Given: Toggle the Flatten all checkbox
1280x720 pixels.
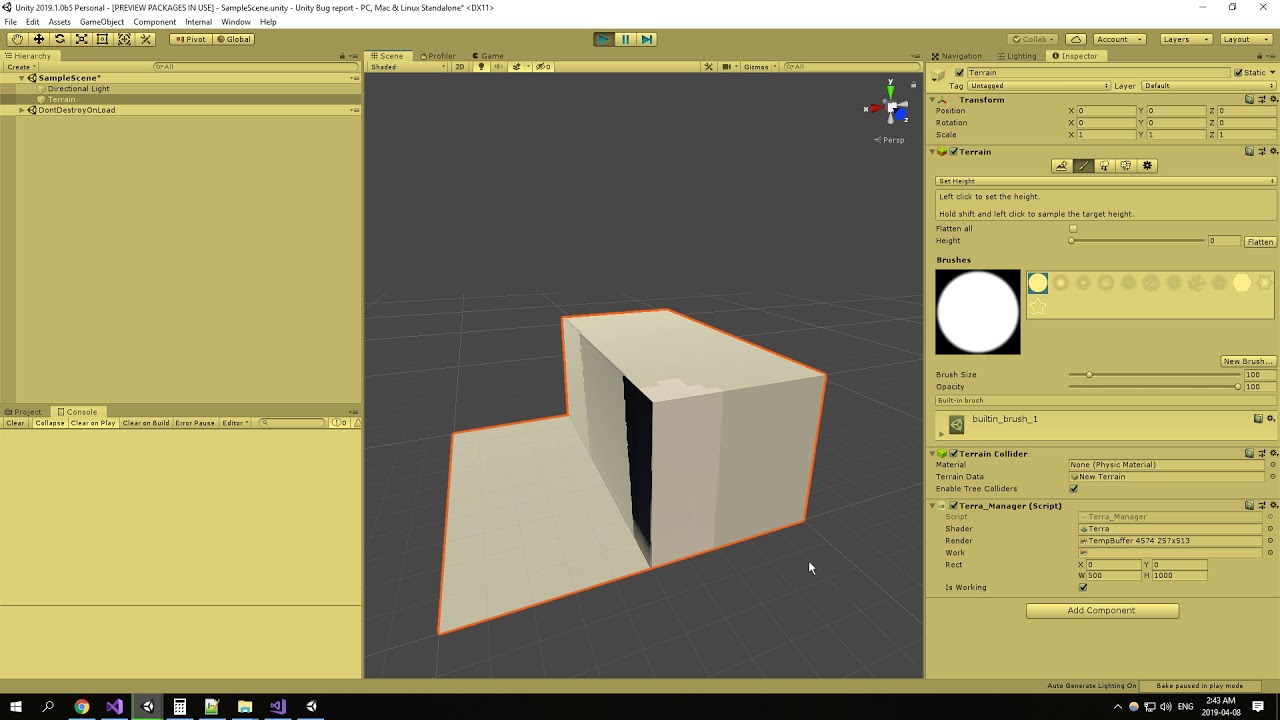Looking at the screenshot, I should pos(1073,228).
